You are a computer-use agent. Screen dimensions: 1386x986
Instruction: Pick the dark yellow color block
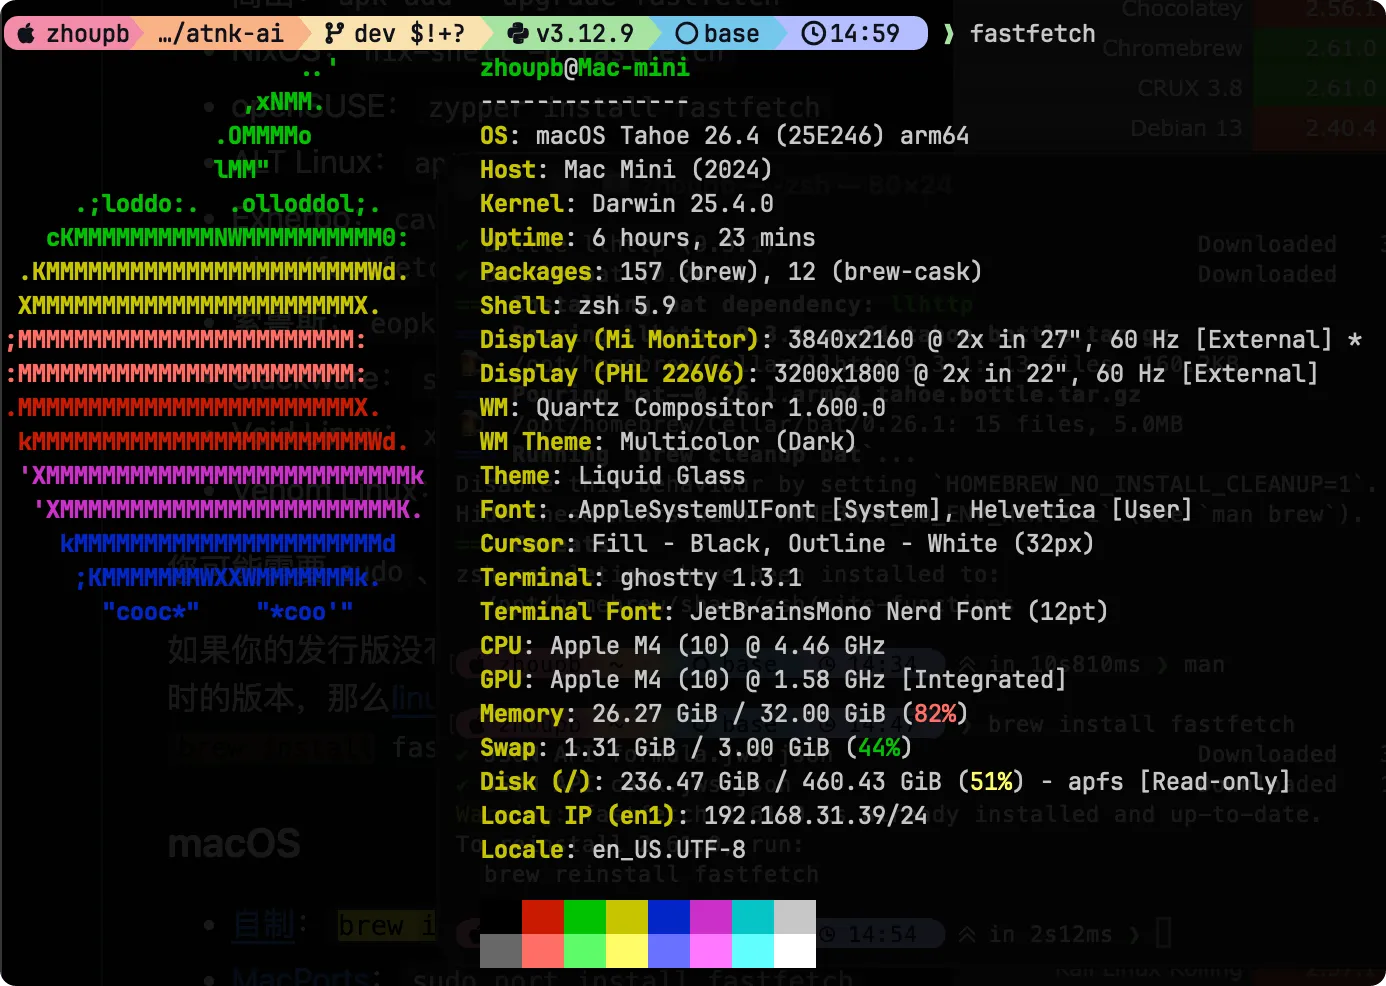pyautogui.click(x=627, y=917)
